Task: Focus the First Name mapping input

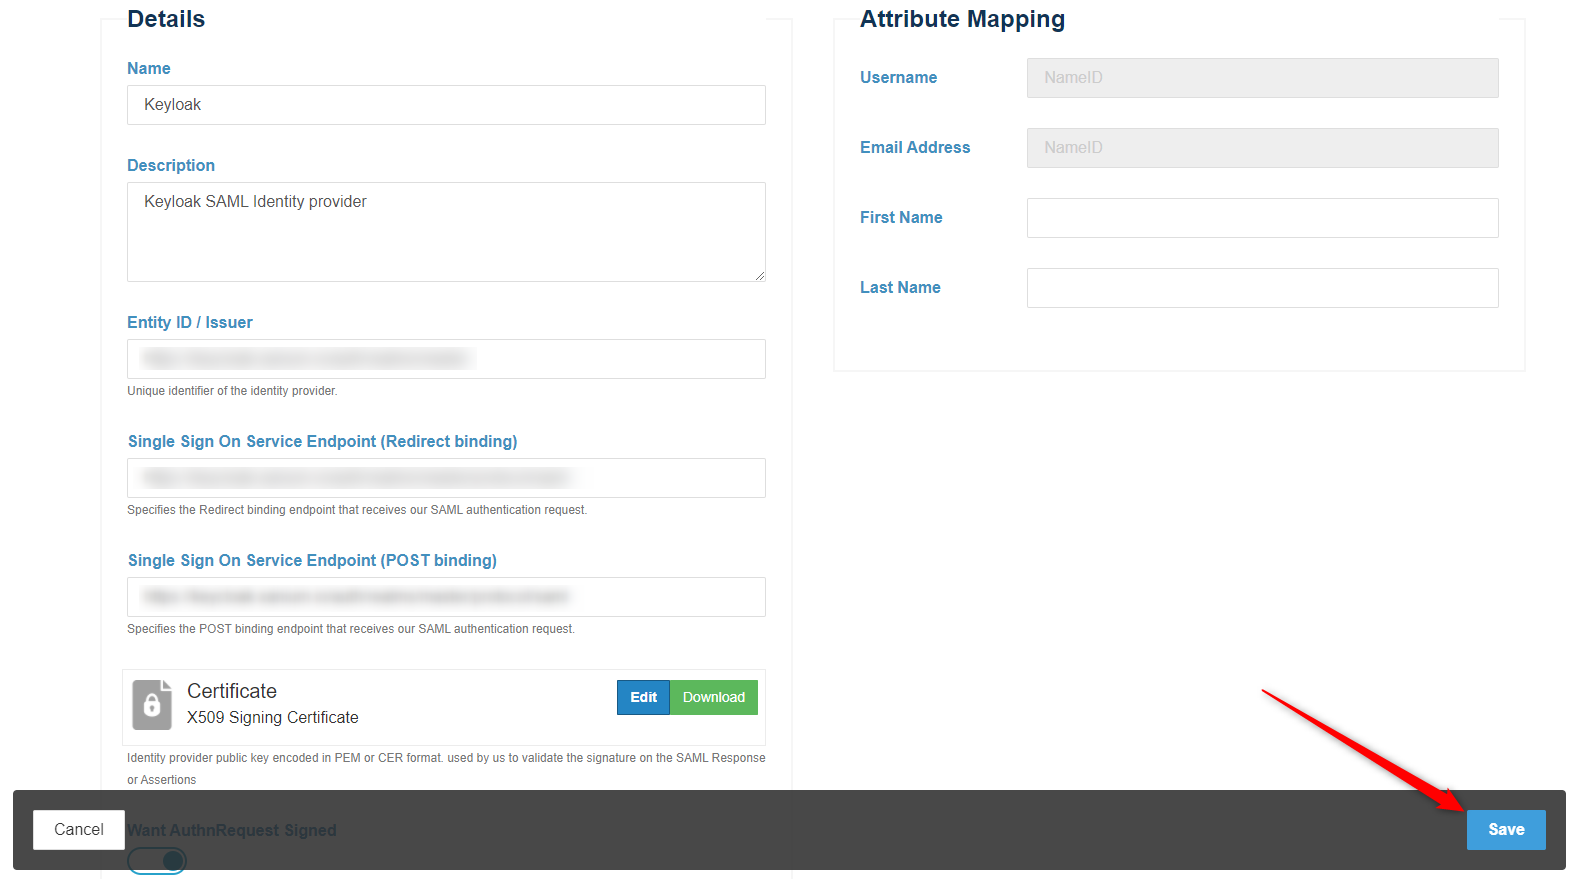Action: pos(1262,218)
